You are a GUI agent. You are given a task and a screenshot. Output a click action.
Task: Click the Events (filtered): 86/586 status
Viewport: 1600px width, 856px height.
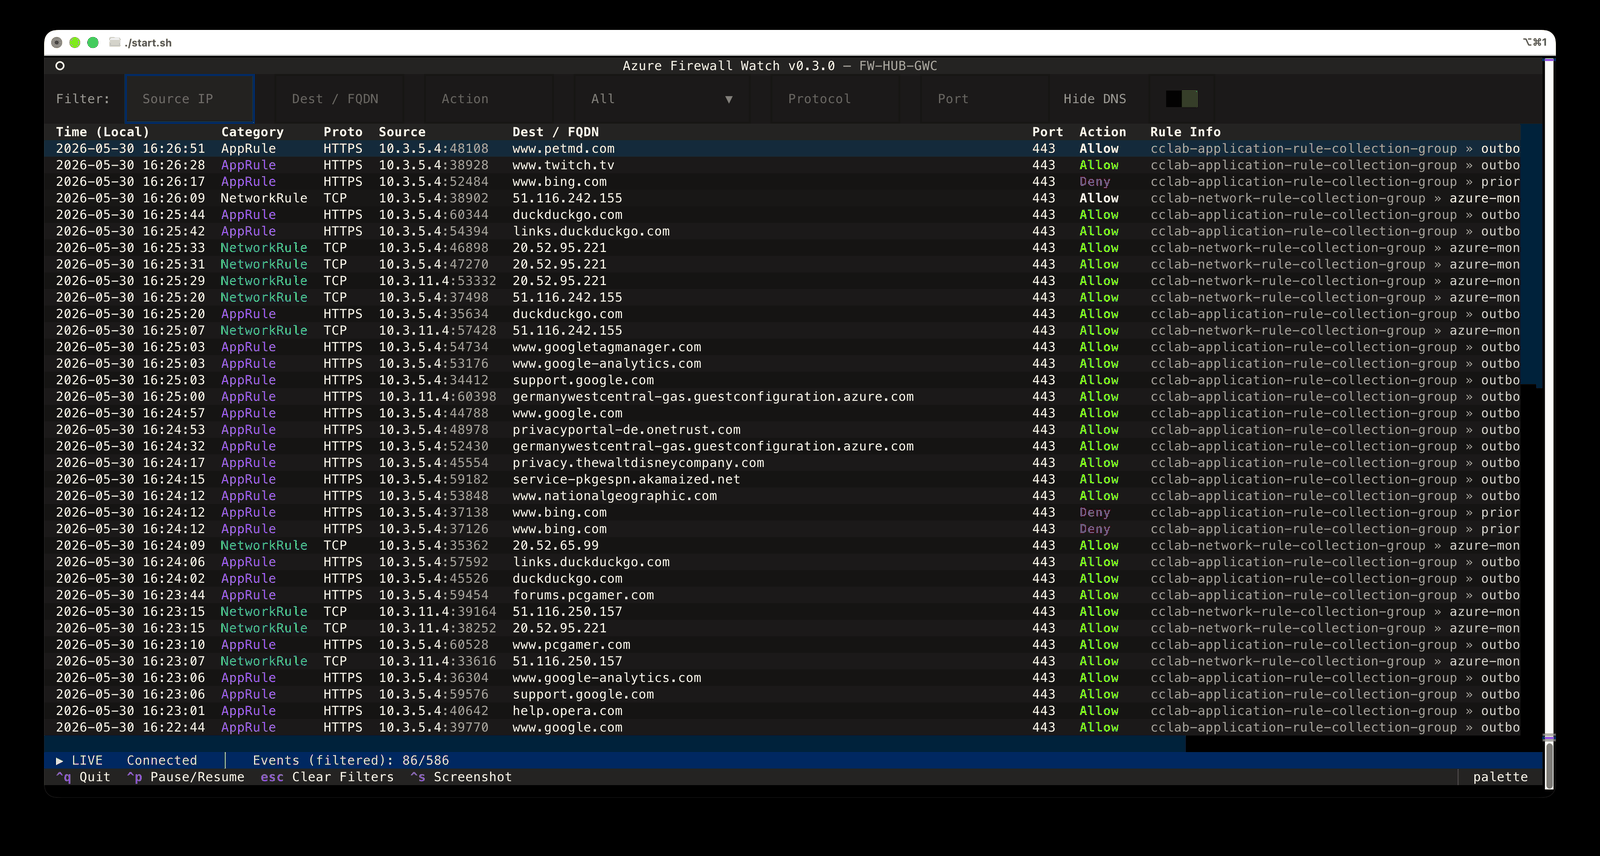pos(351,761)
